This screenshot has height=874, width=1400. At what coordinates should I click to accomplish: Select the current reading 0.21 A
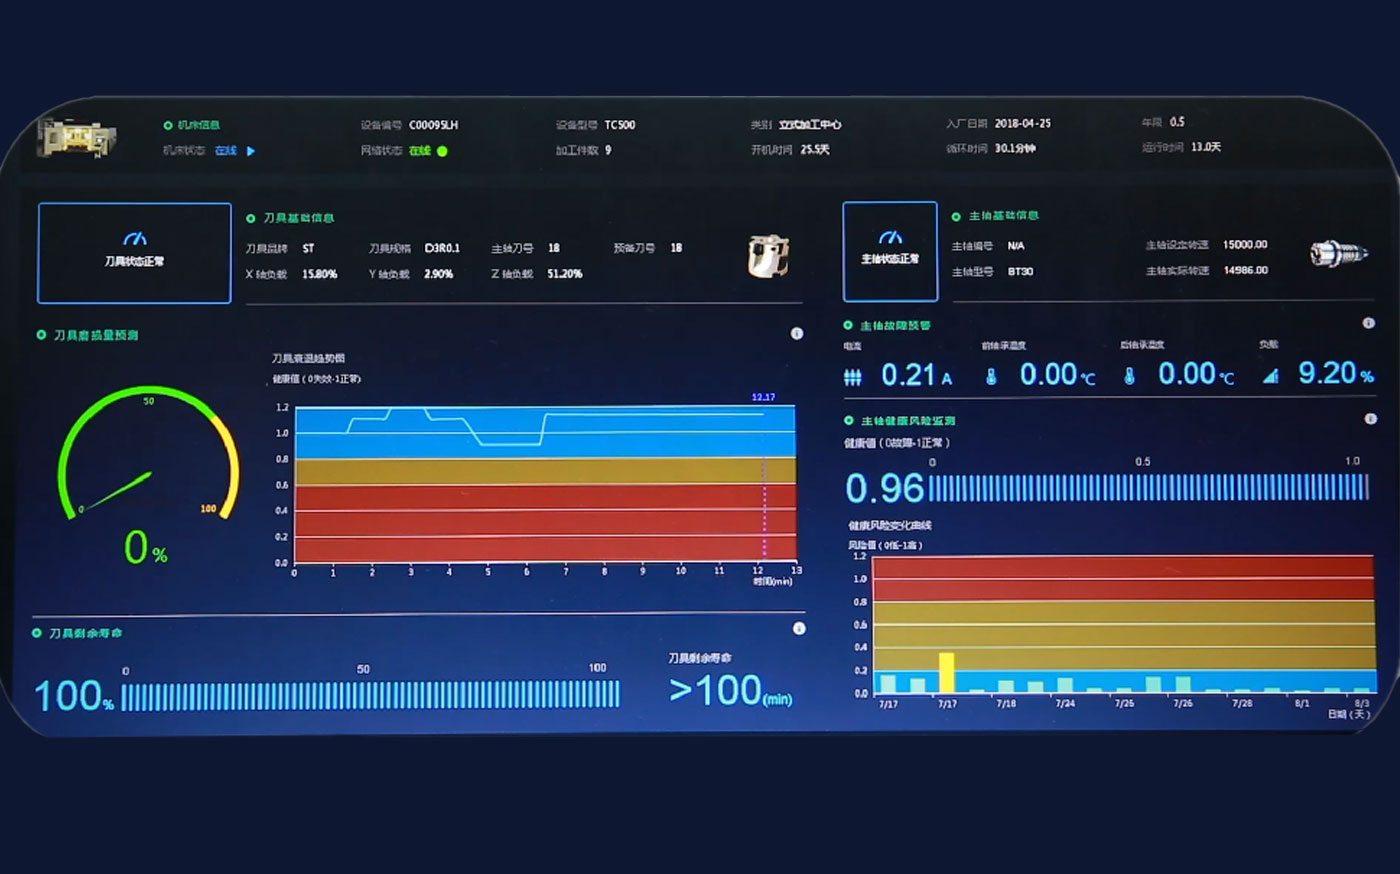(x=916, y=375)
